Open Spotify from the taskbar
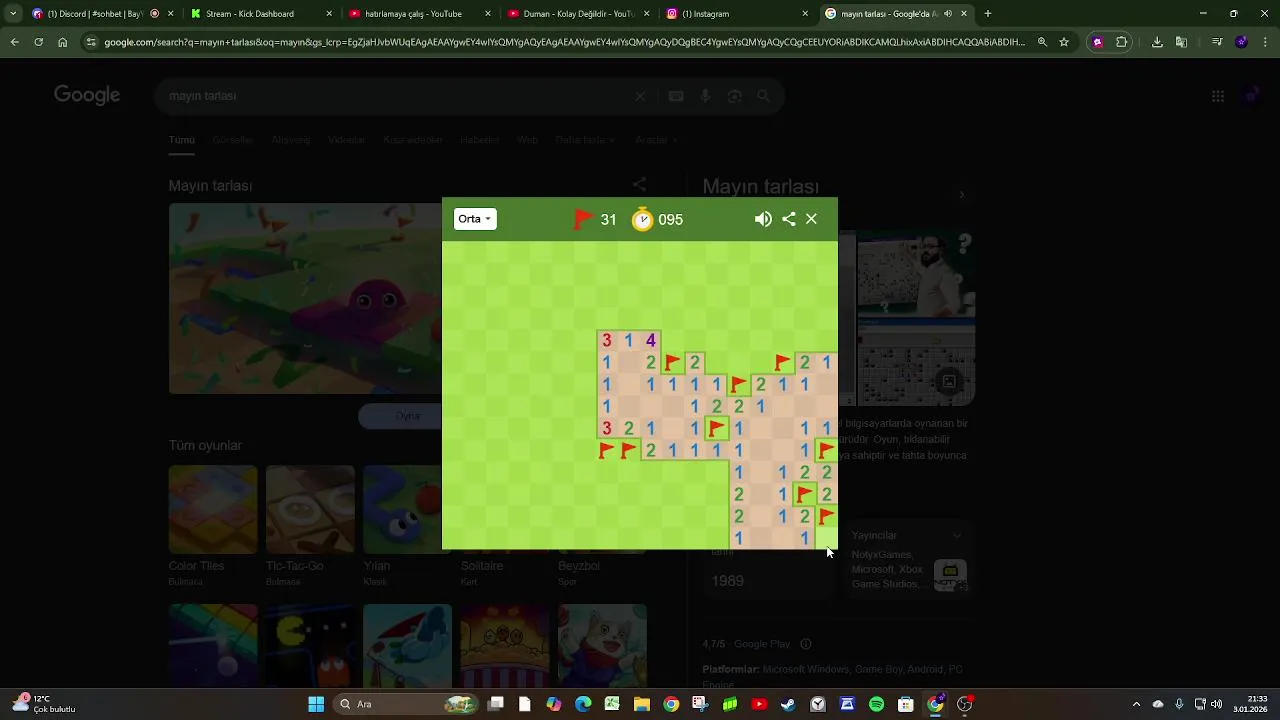The height and width of the screenshot is (720, 1280). point(876,704)
